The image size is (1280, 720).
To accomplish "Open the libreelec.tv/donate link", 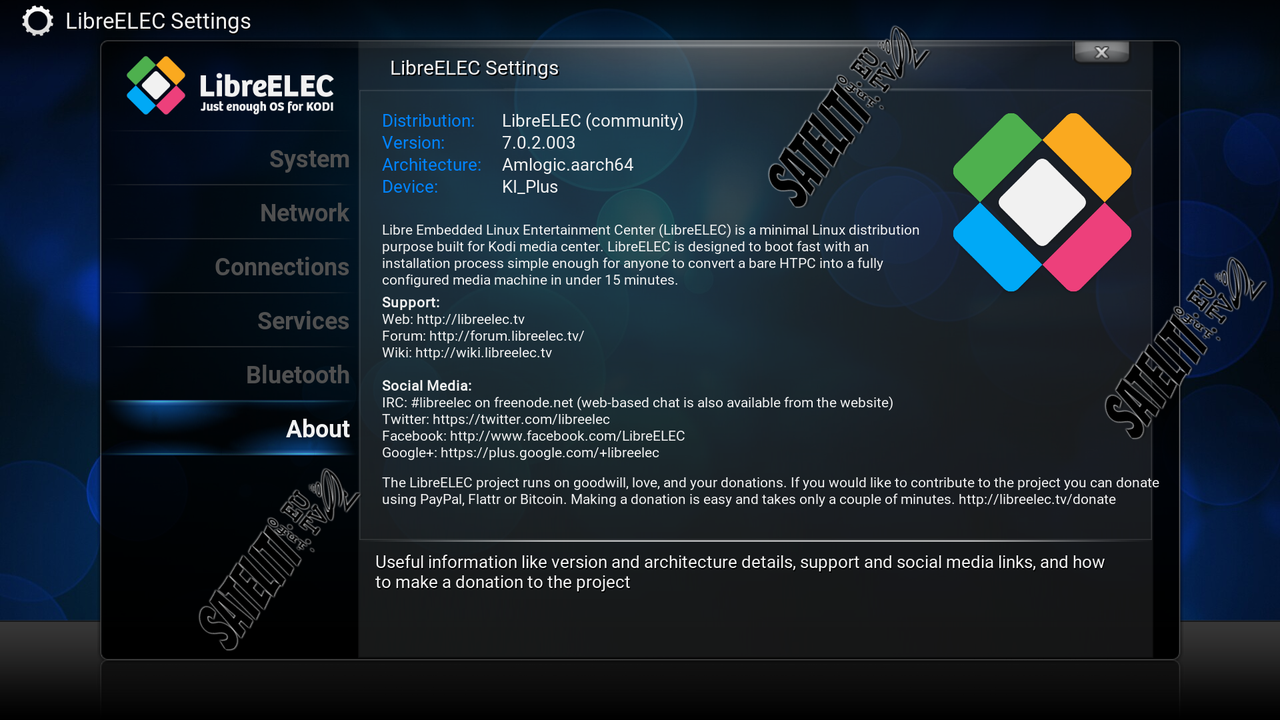I will click(x=1037, y=499).
